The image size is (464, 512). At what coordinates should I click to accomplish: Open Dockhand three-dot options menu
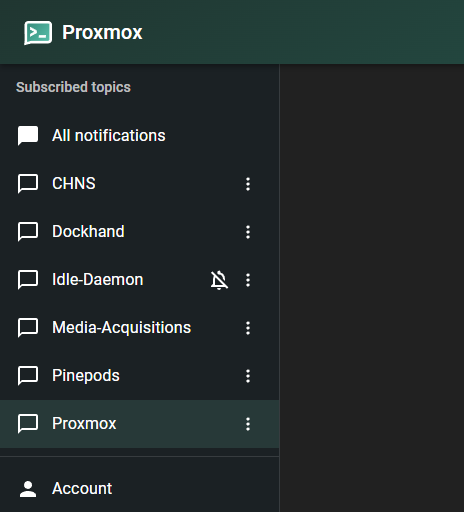(248, 232)
